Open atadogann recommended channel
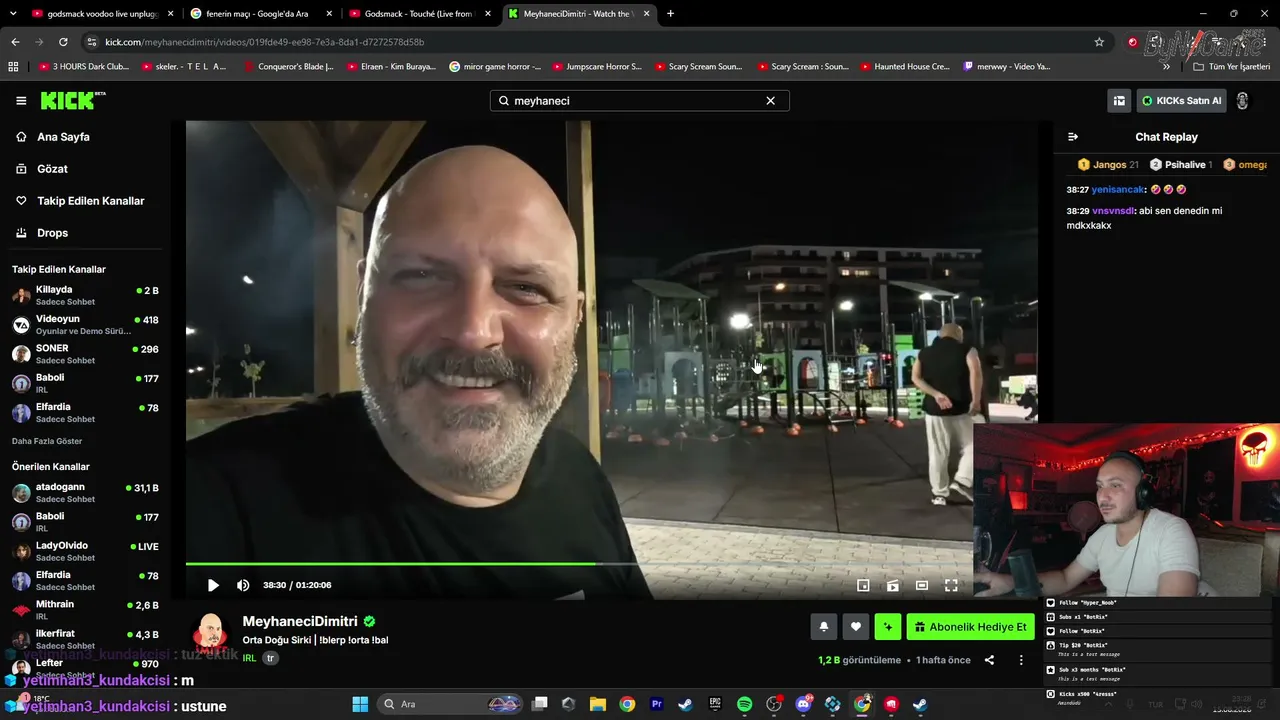The width and height of the screenshot is (1280, 720). 85,492
